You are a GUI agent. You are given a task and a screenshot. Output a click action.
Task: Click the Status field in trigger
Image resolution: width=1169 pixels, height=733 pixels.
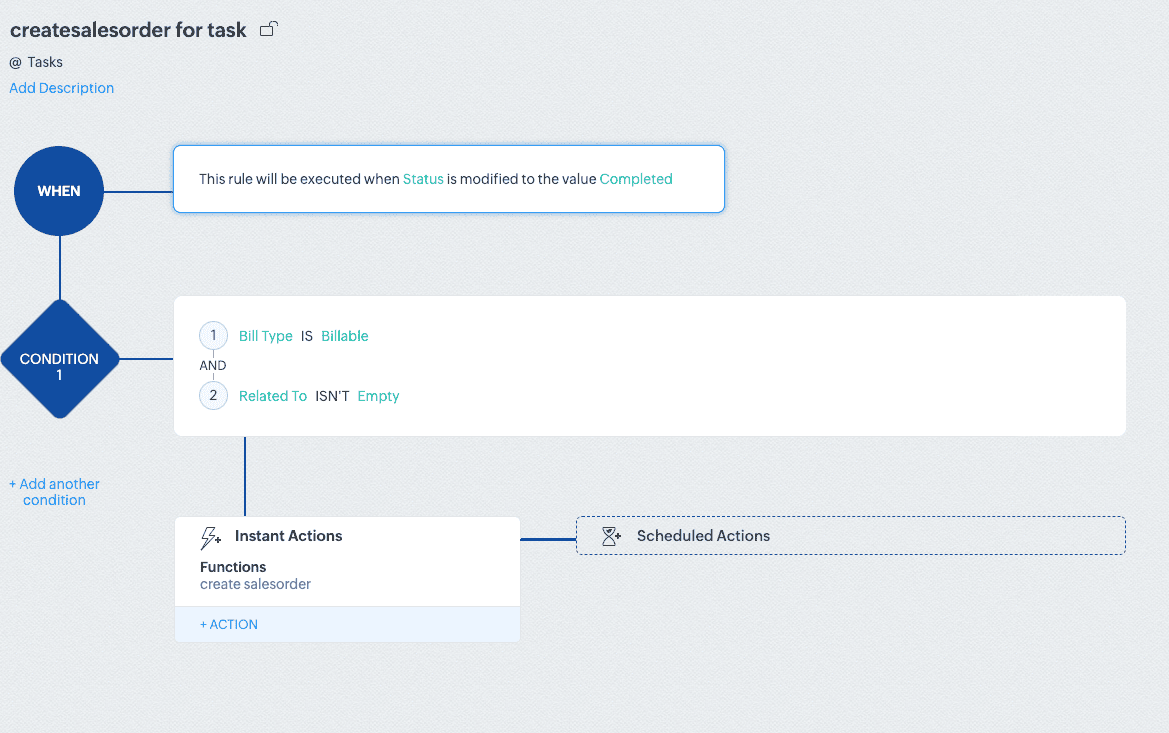coord(423,179)
